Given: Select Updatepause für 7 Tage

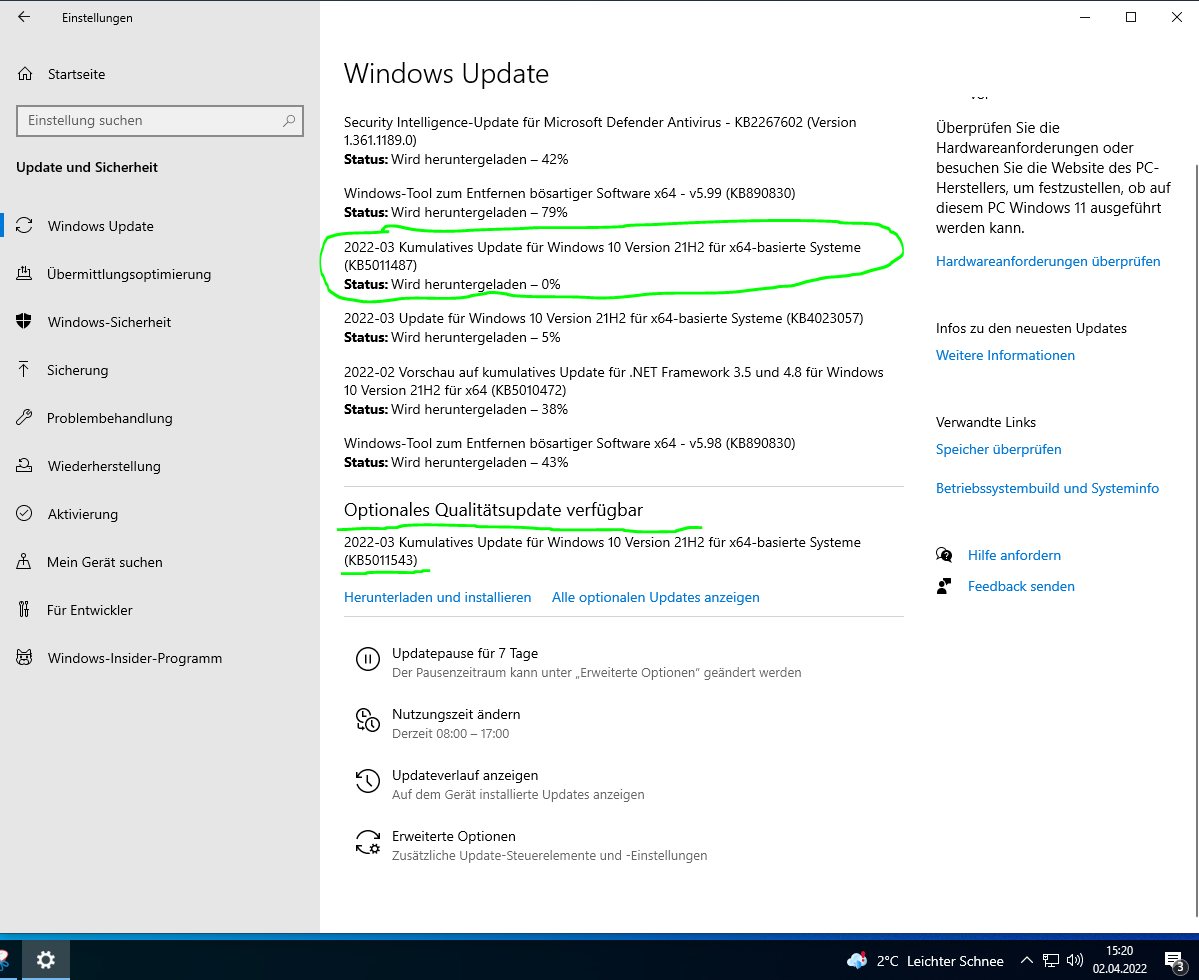Looking at the screenshot, I should pyautogui.click(x=596, y=662).
